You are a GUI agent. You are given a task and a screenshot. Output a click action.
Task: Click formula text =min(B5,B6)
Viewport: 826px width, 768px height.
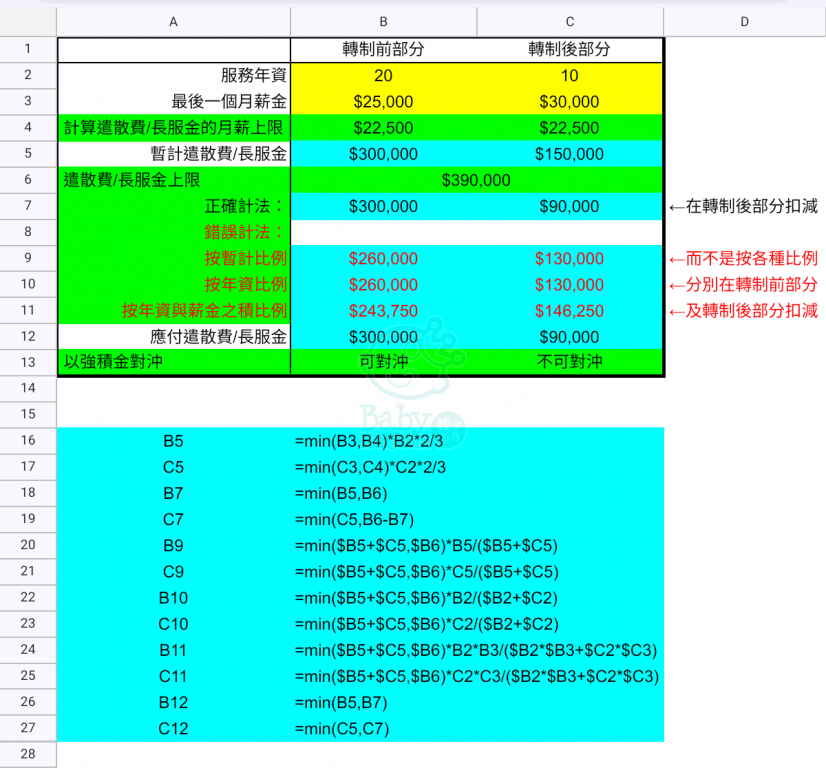341,493
